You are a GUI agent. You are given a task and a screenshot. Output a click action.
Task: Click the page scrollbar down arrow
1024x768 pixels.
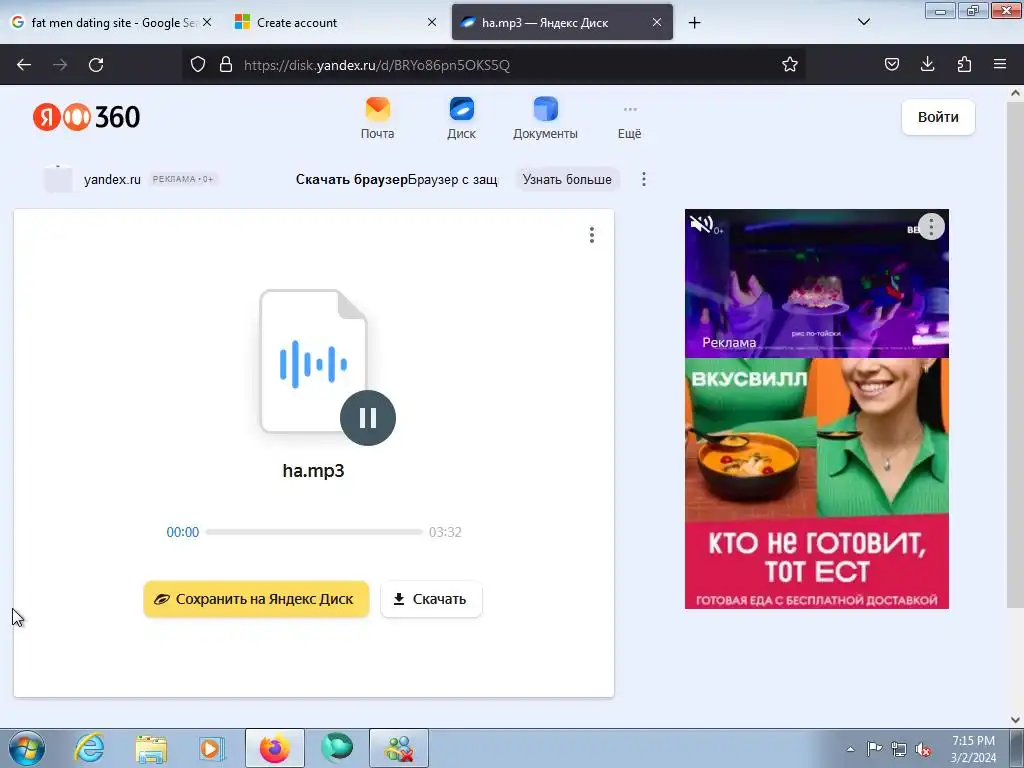[1015, 720]
